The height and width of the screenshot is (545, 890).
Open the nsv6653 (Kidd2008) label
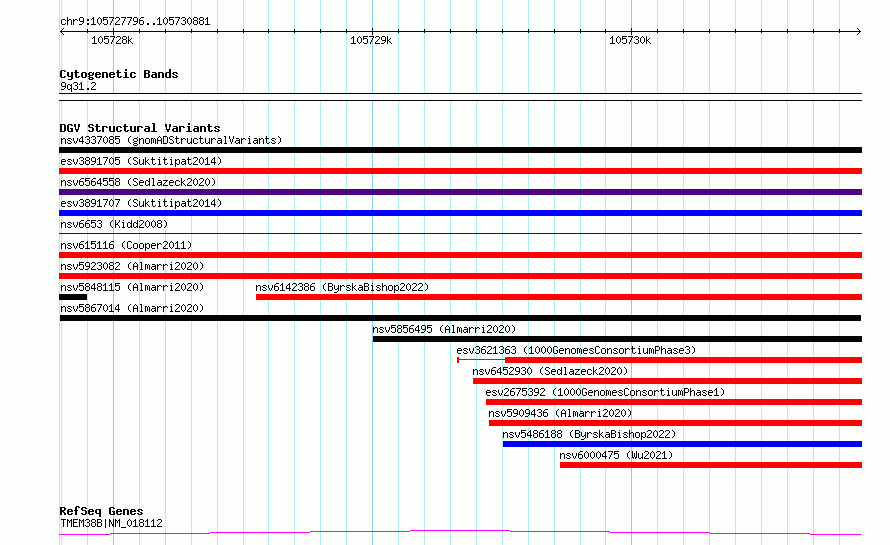[114, 224]
